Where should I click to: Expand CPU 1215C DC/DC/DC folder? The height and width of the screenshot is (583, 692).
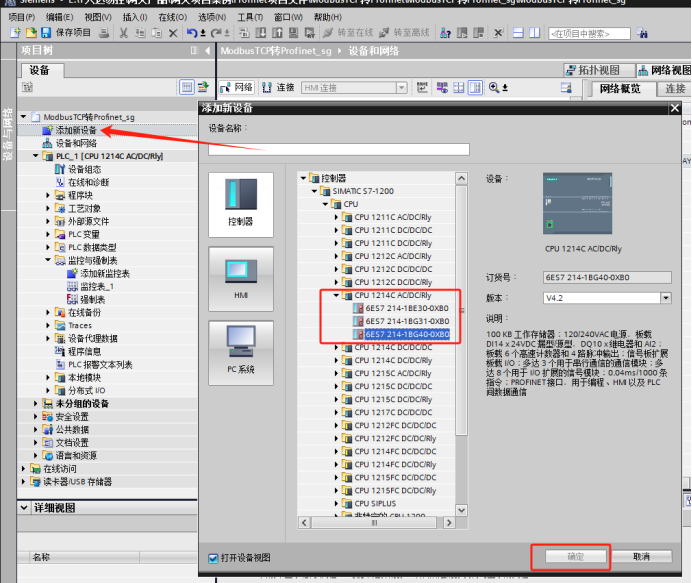click(x=336, y=386)
